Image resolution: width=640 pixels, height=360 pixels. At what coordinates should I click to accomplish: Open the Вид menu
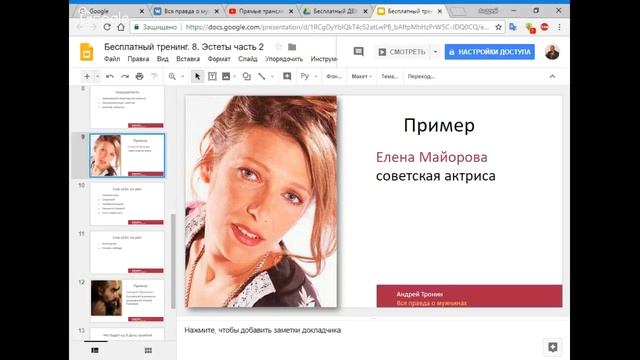[x=162, y=59]
